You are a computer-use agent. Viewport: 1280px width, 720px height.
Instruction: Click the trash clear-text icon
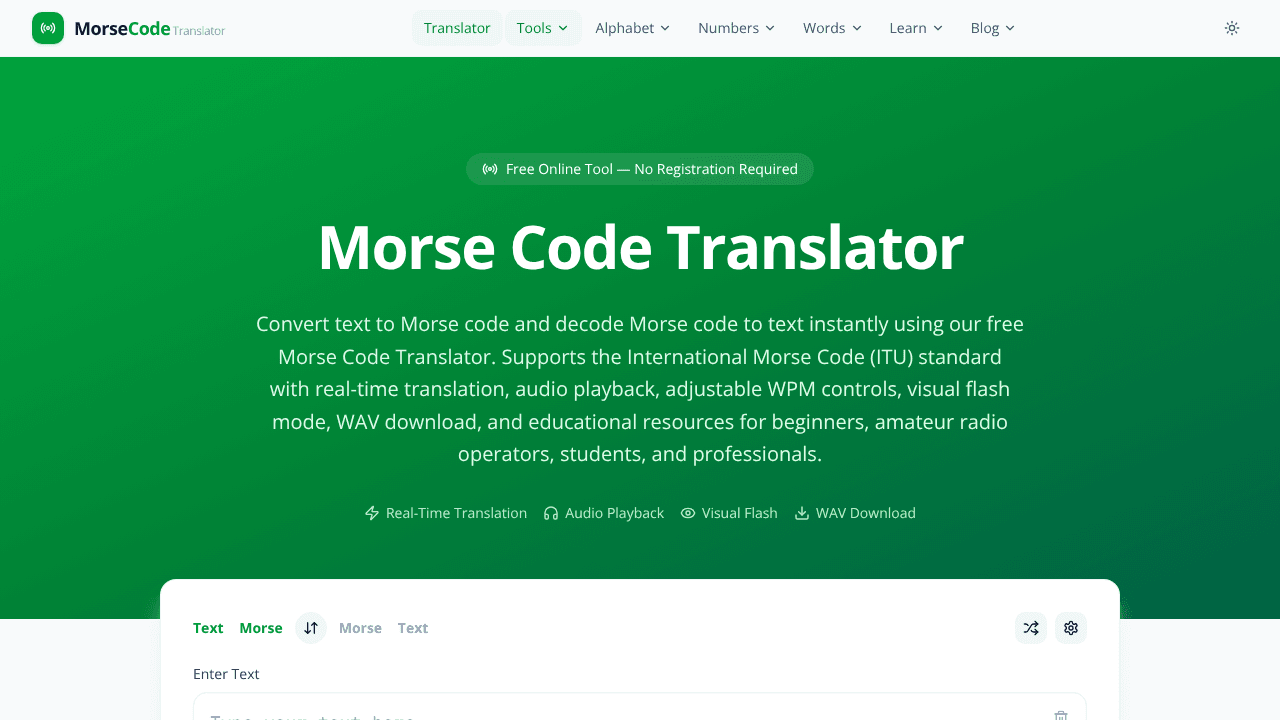pos(1061,716)
